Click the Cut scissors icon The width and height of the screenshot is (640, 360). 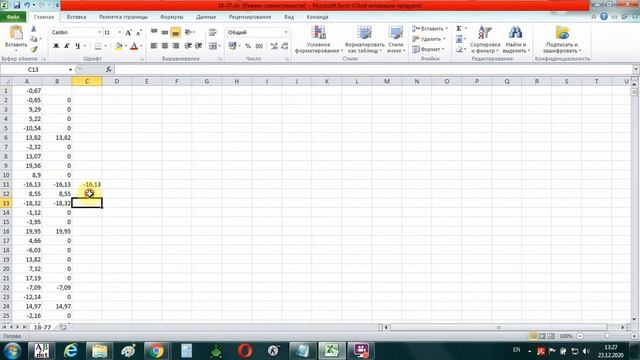(33, 29)
